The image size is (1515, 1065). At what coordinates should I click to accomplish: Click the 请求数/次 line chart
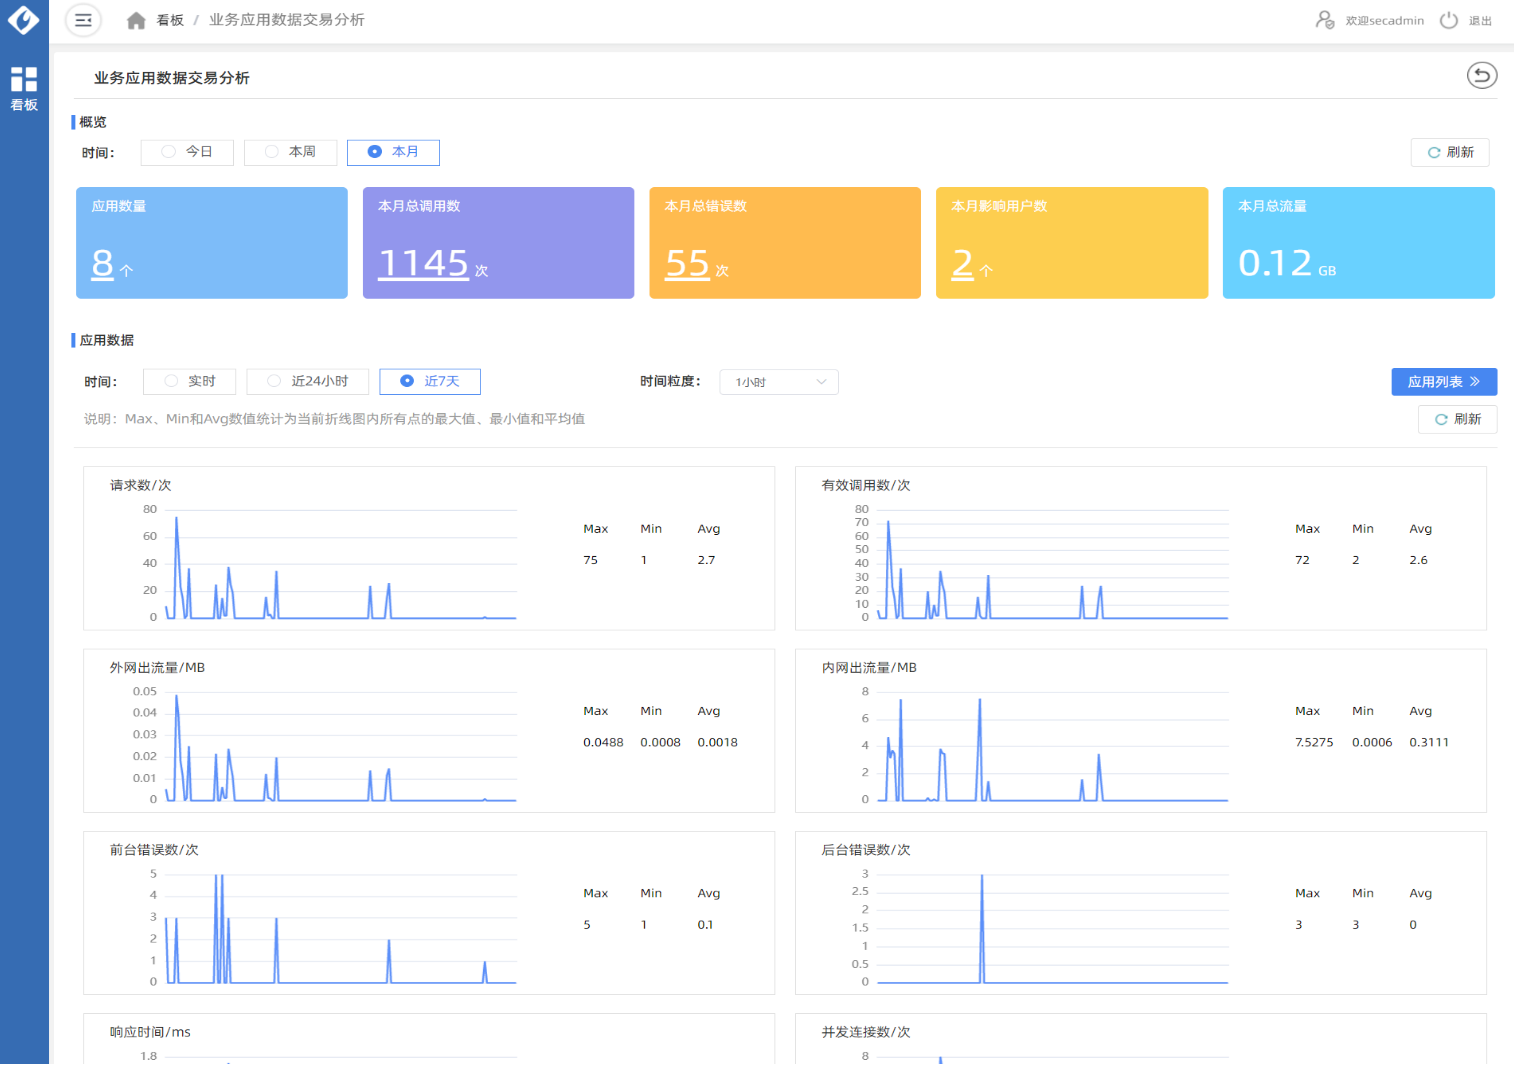pyautogui.click(x=340, y=565)
